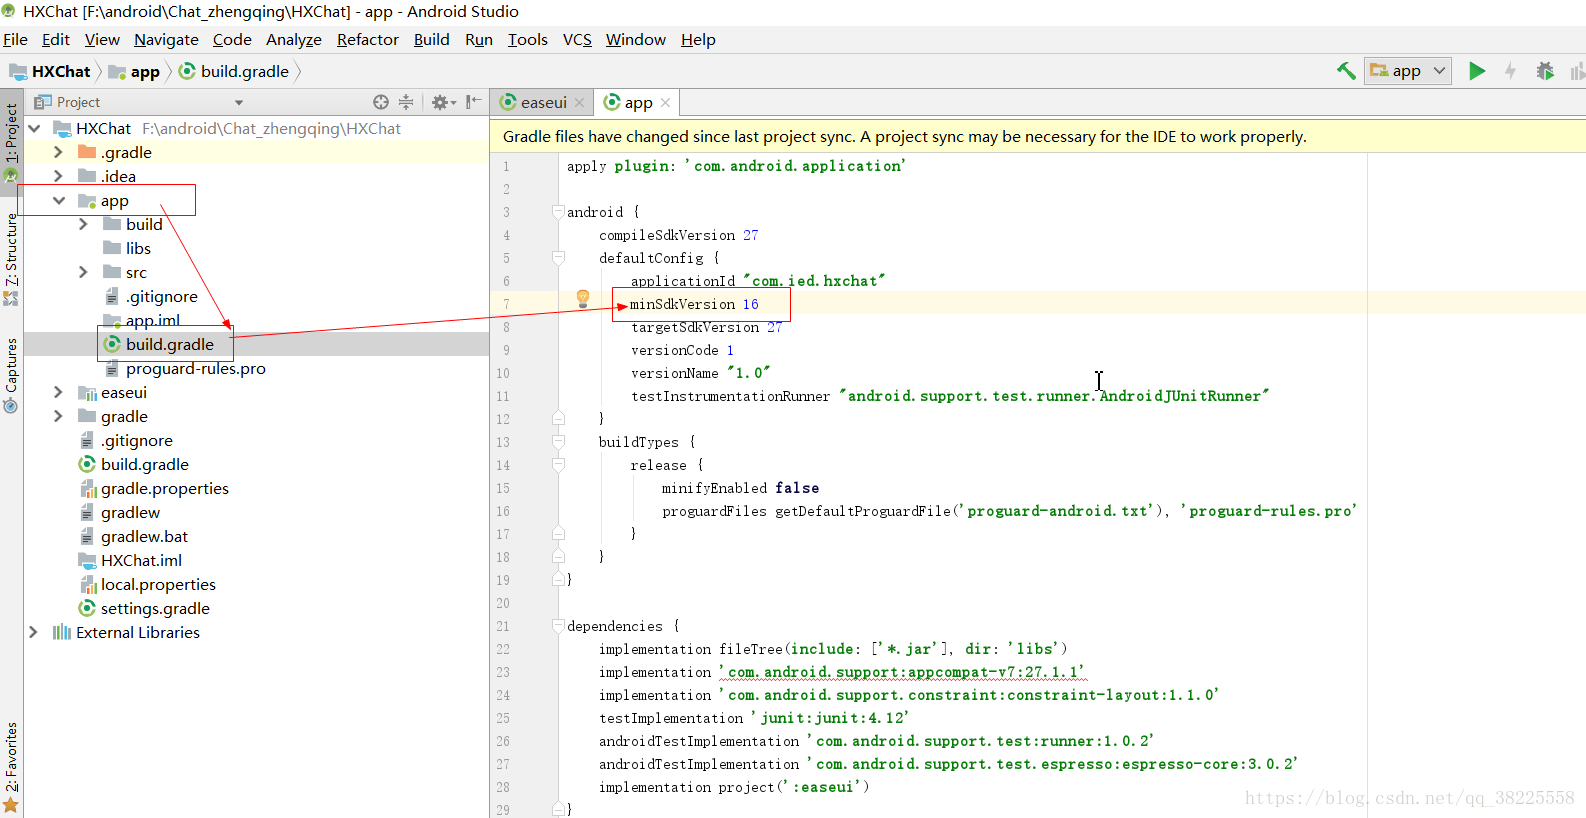Click the Gradle sync notification banner

pos(1037,136)
